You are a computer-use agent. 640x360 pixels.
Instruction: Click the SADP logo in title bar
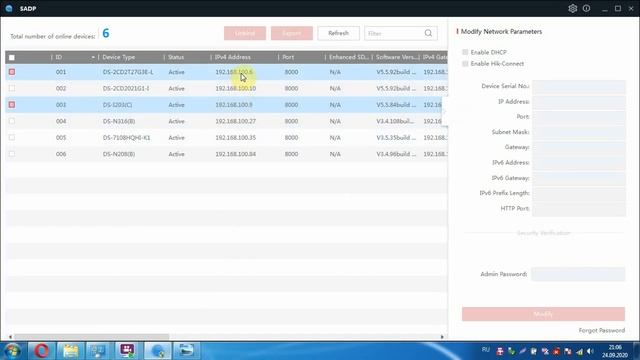(x=9, y=8)
